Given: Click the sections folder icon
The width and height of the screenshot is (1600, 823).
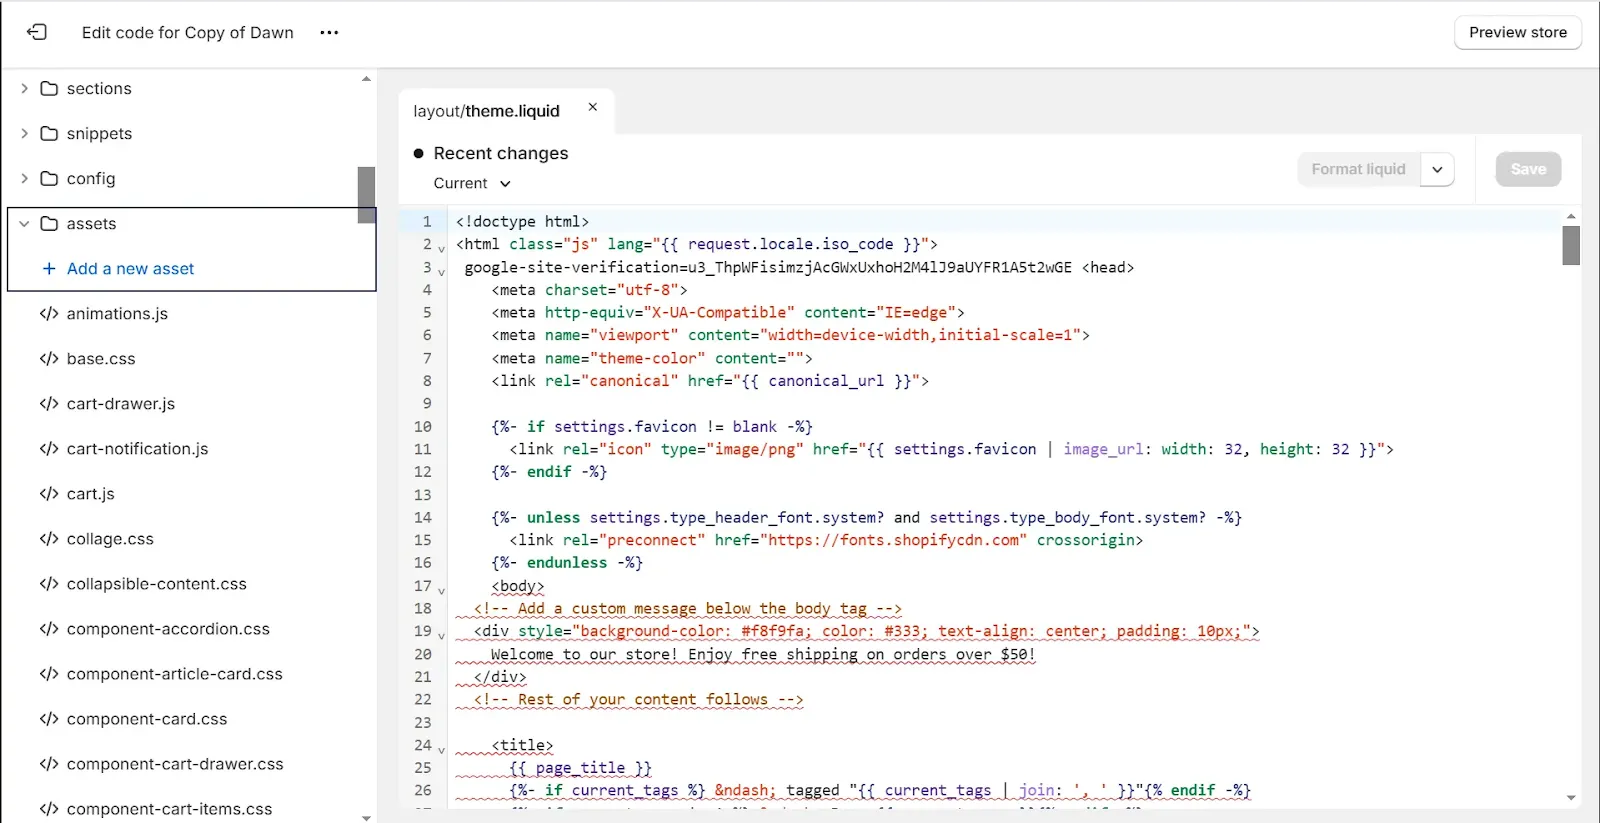Looking at the screenshot, I should pos(49,88).
